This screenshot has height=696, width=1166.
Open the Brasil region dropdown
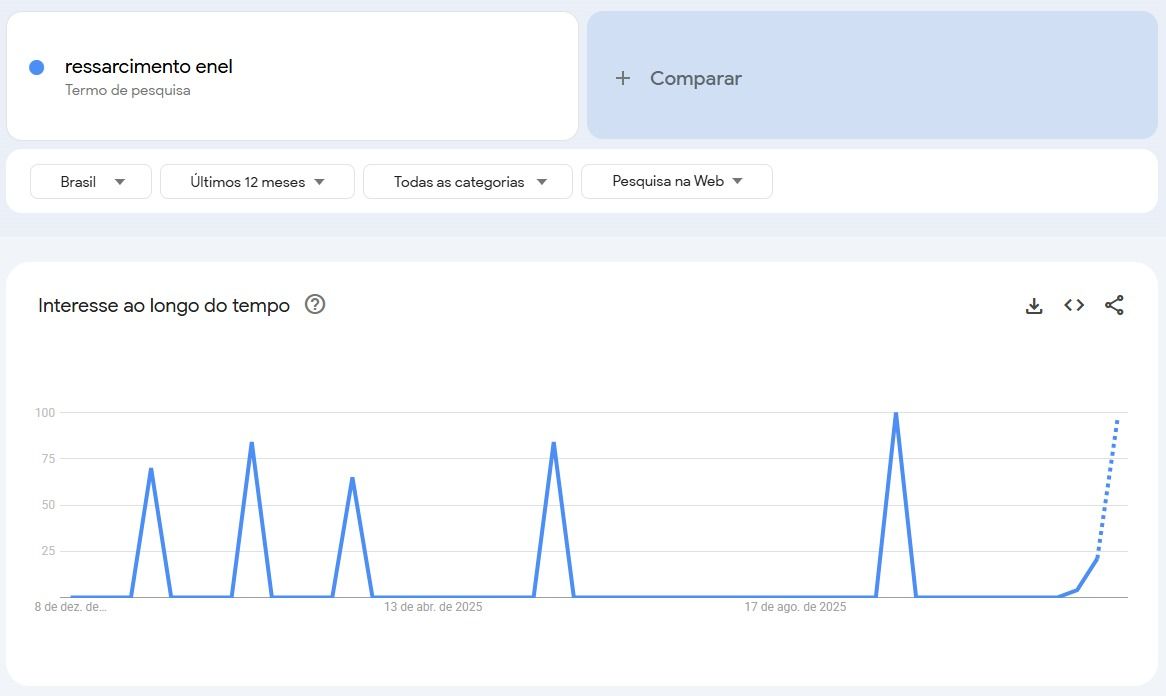pyautogui.click(x=91, y=182)
